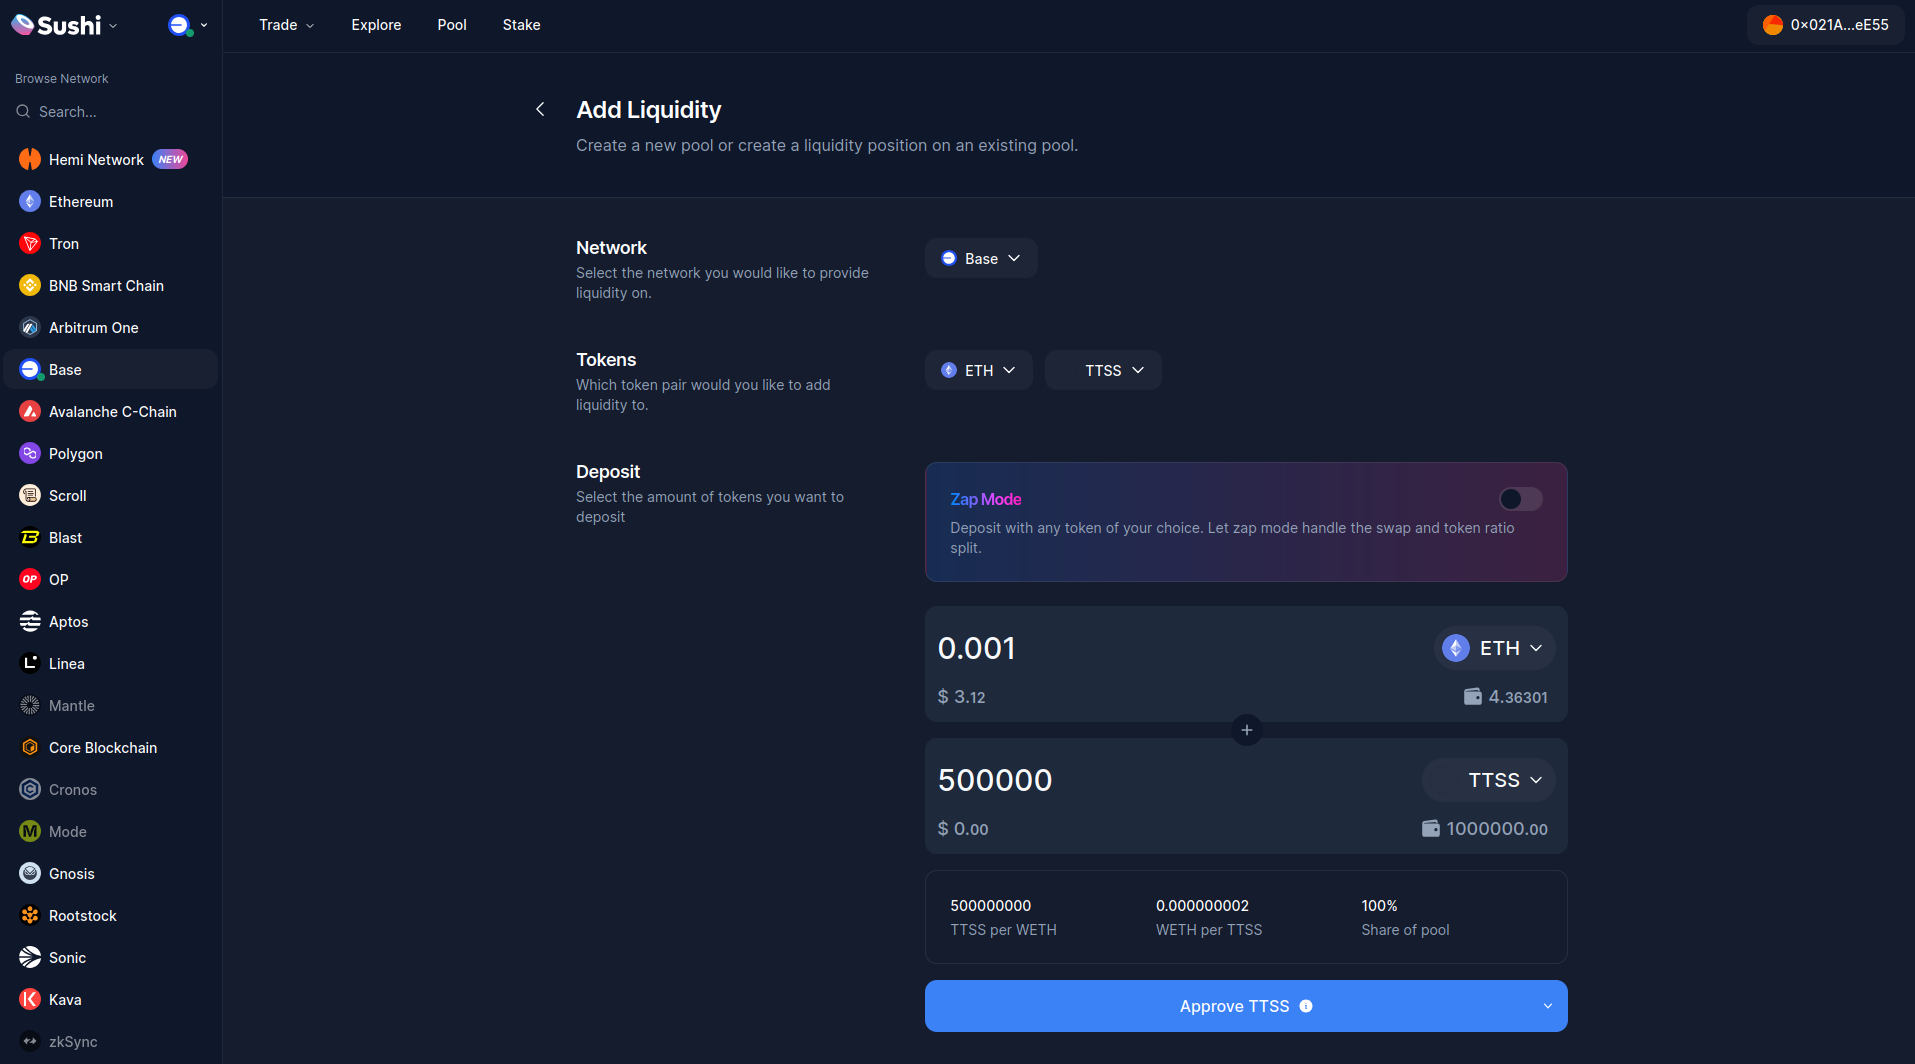Select the Rootstock network icon
Viewport: 1915px width, 1064px height.
coord(30,915)
